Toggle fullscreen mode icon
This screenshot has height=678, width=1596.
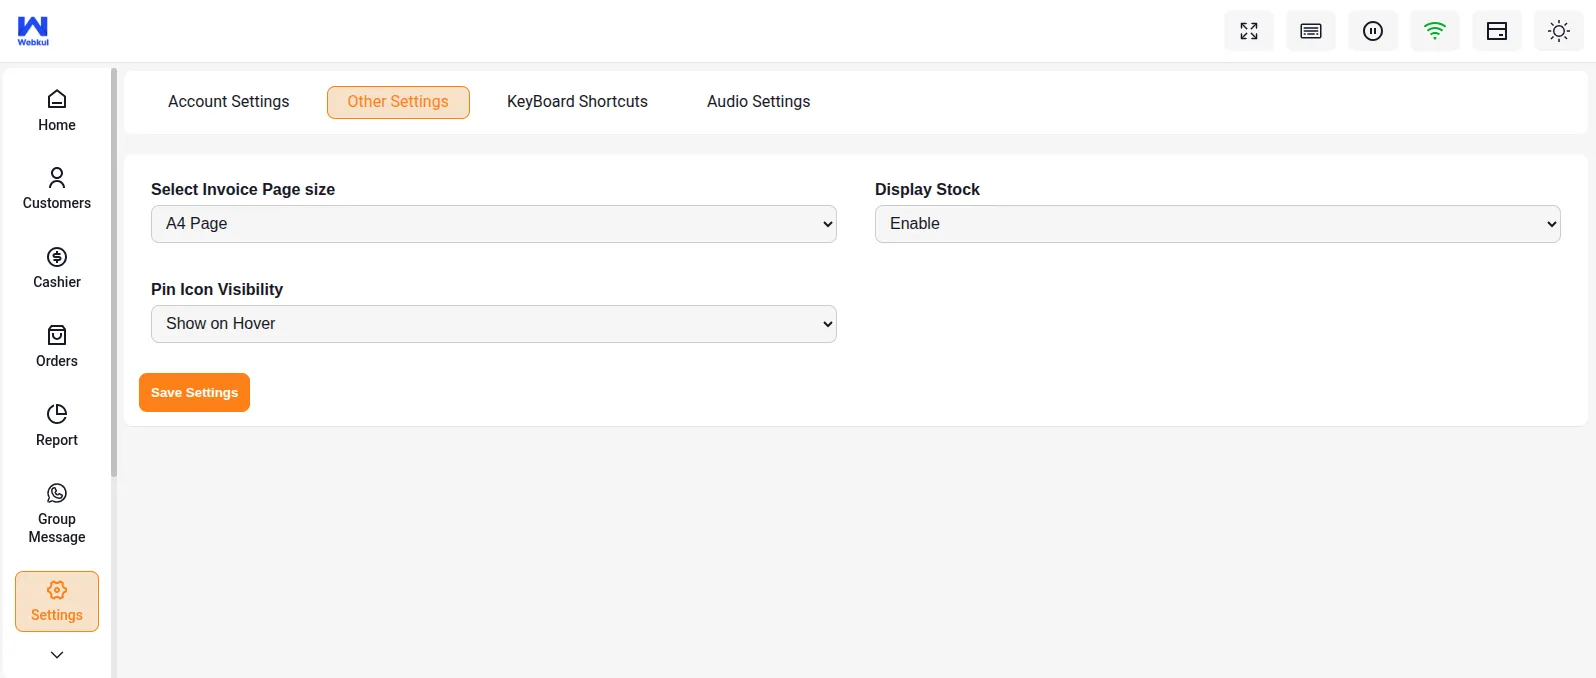tap(1249, 31)
